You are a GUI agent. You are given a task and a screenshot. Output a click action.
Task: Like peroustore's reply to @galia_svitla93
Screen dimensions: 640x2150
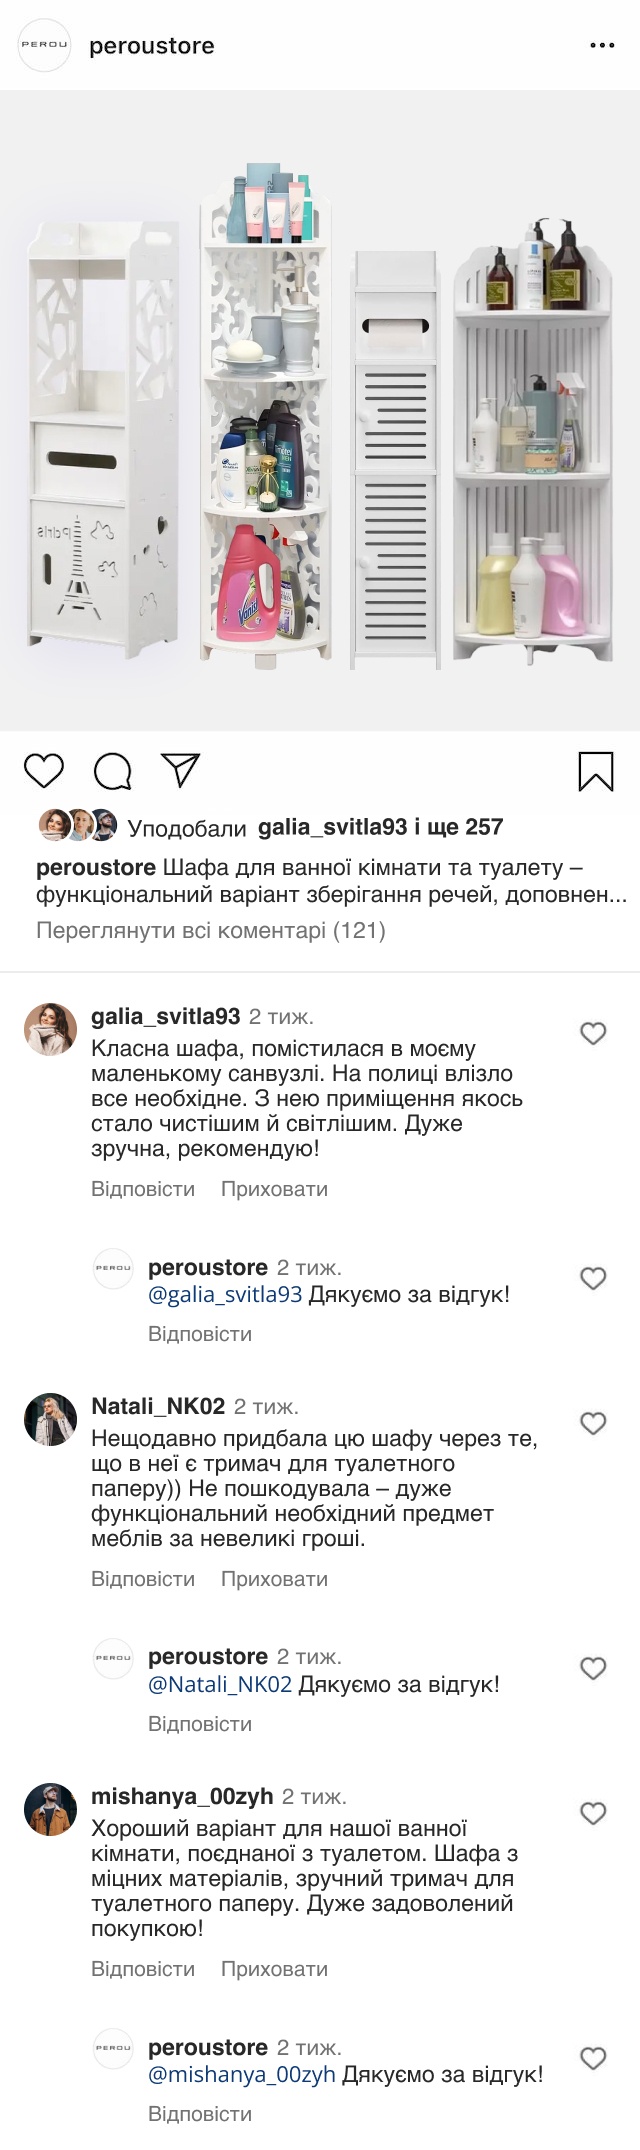click(x=593, y=1278)
